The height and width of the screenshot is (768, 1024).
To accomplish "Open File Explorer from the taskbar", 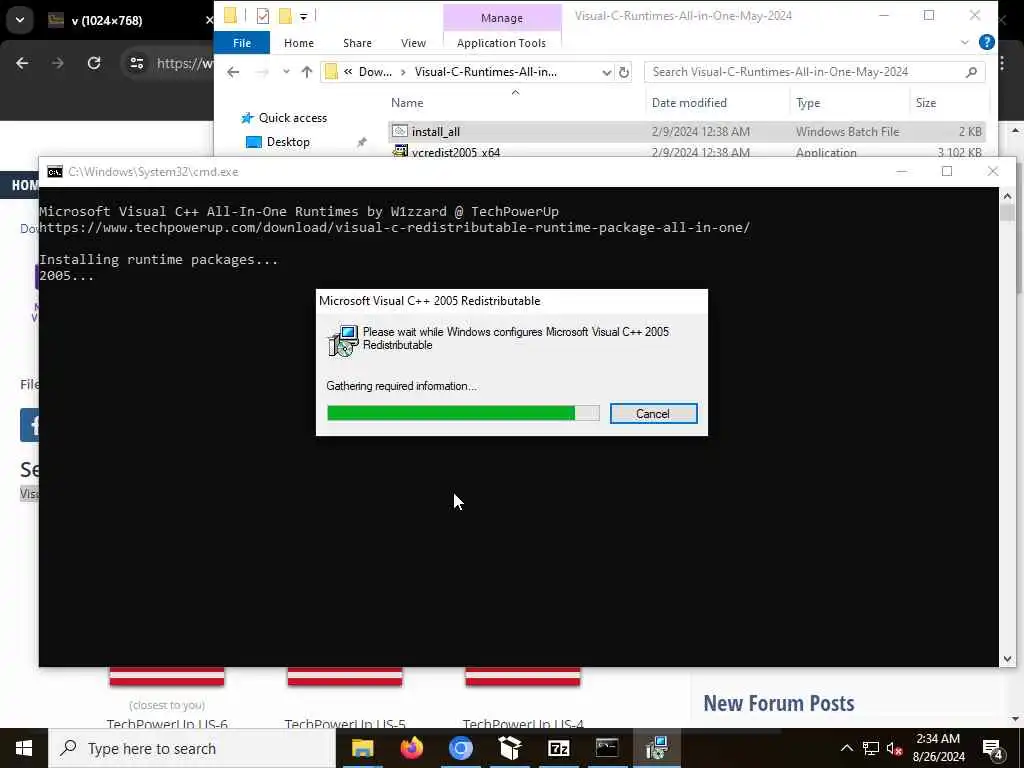I will coord(362,748).
